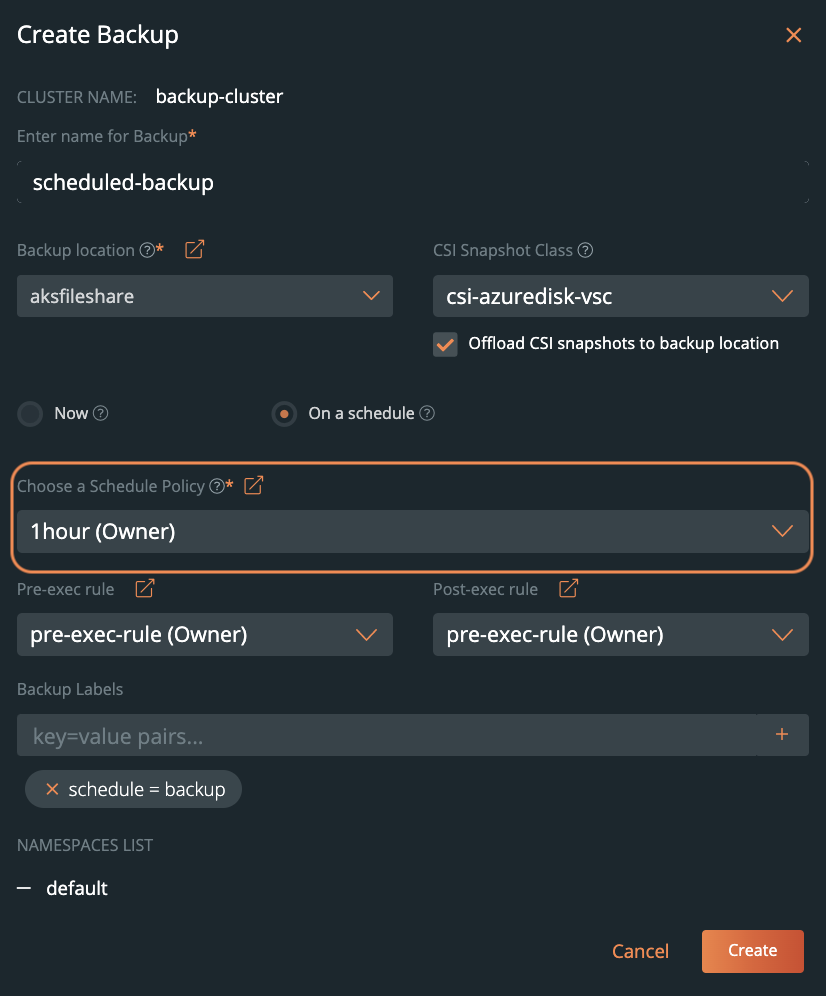Click the Create button
This screenshot has height=996, width=826.
(752, 951)
